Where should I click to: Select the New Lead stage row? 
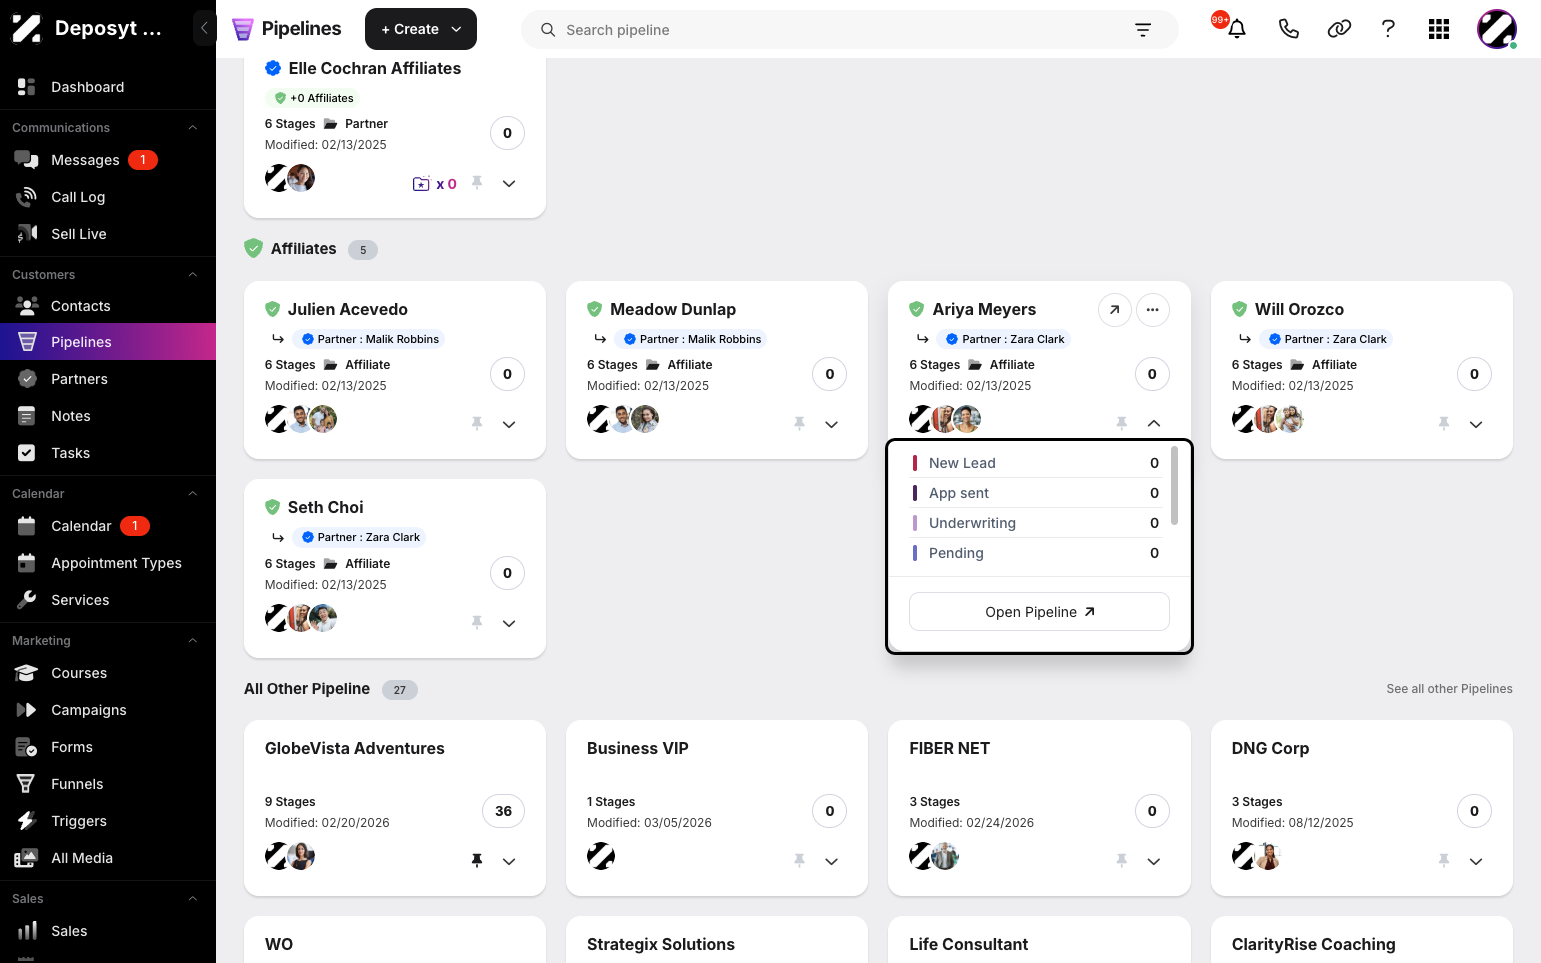pos(1035,463)
